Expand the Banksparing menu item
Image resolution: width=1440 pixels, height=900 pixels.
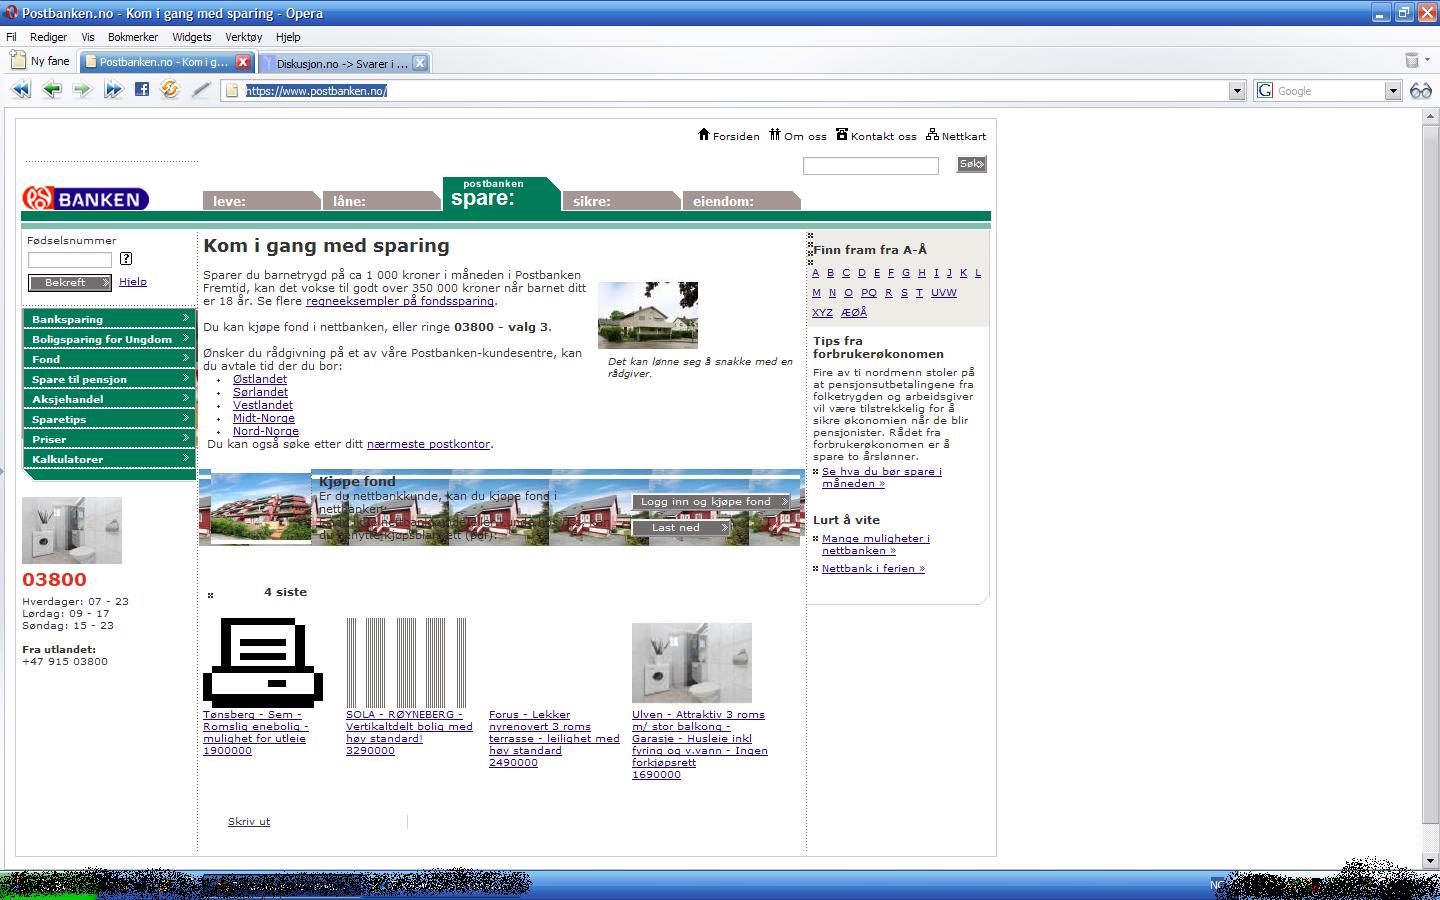[x=109, y=319]
